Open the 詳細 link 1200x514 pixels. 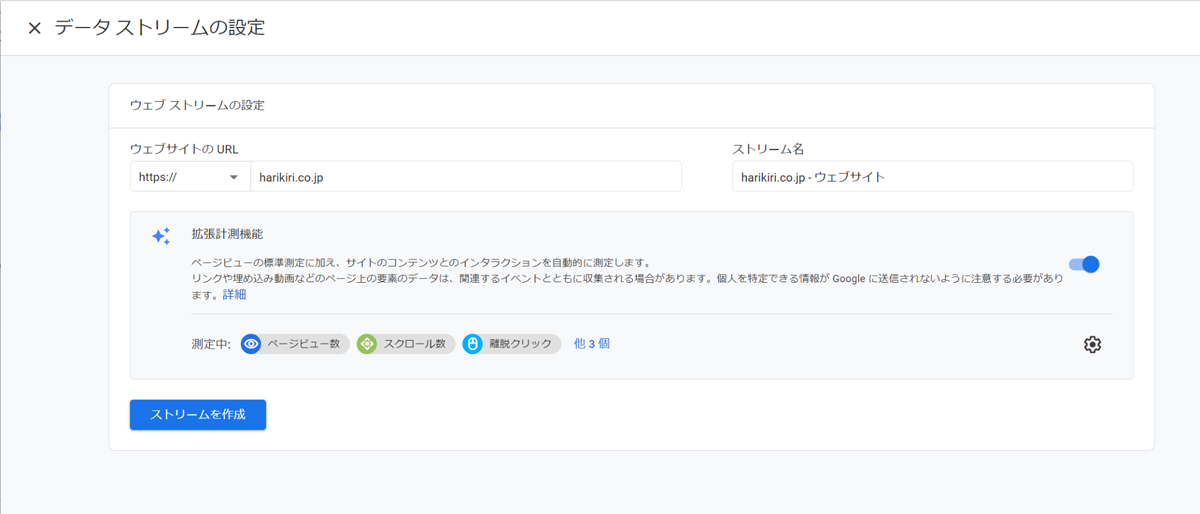234,295
